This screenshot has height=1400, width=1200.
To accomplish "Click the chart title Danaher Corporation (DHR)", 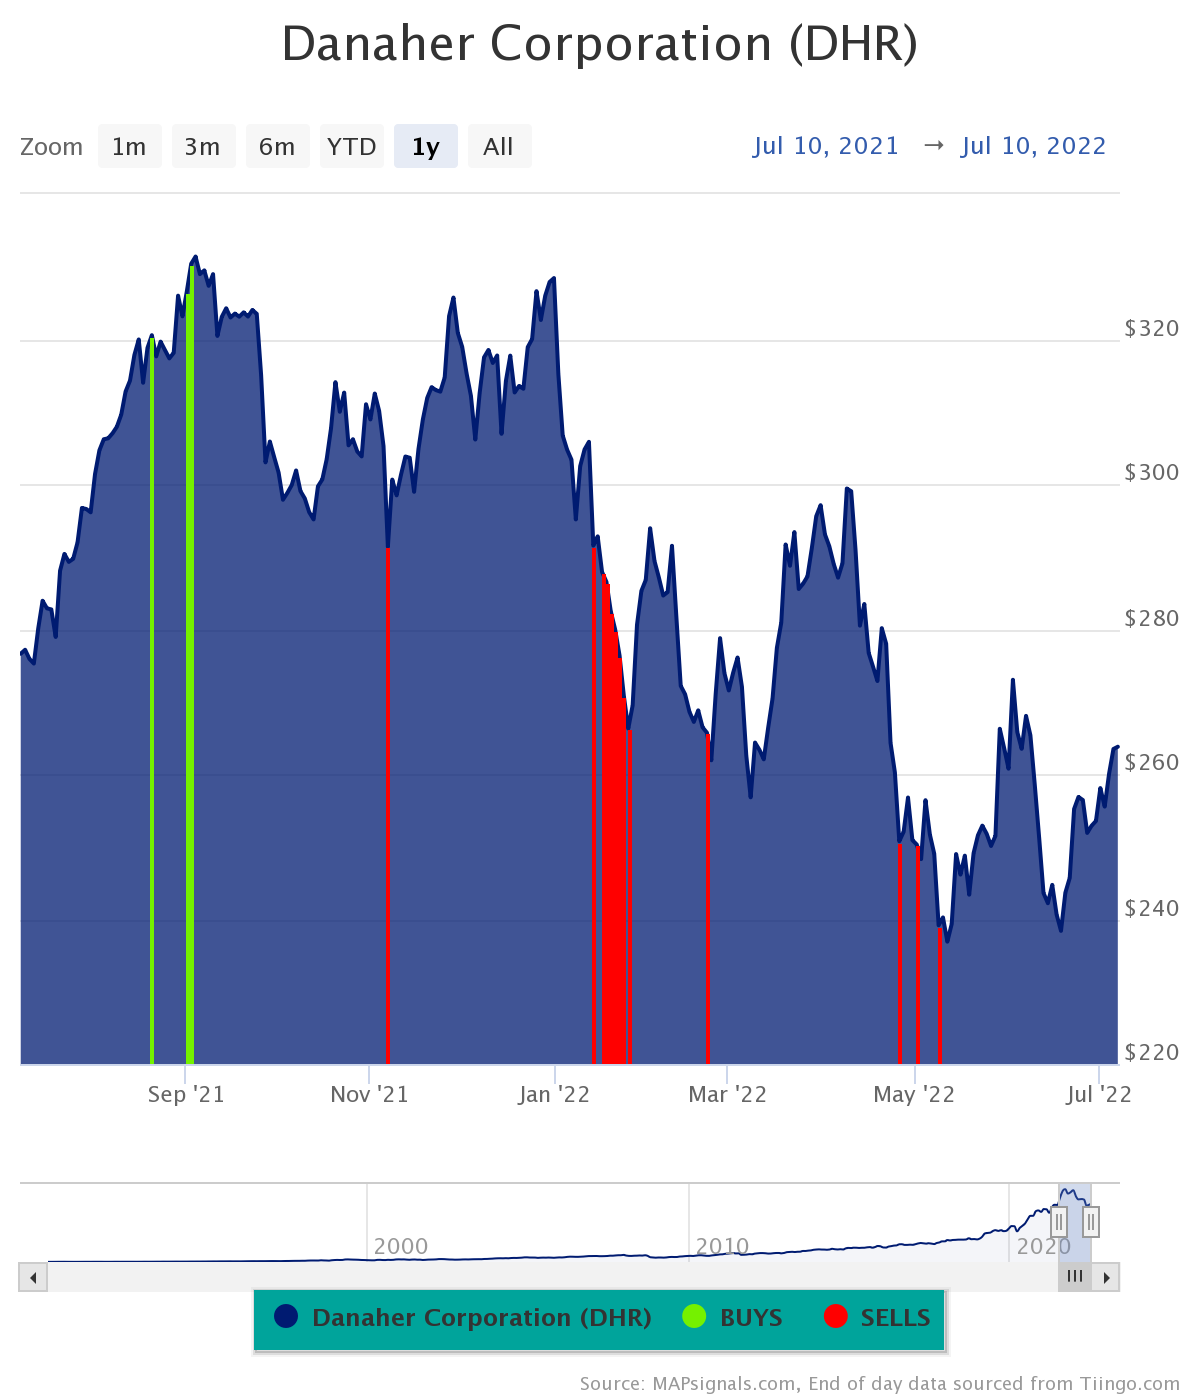I will pyautogui.click(x=600, y=45).
